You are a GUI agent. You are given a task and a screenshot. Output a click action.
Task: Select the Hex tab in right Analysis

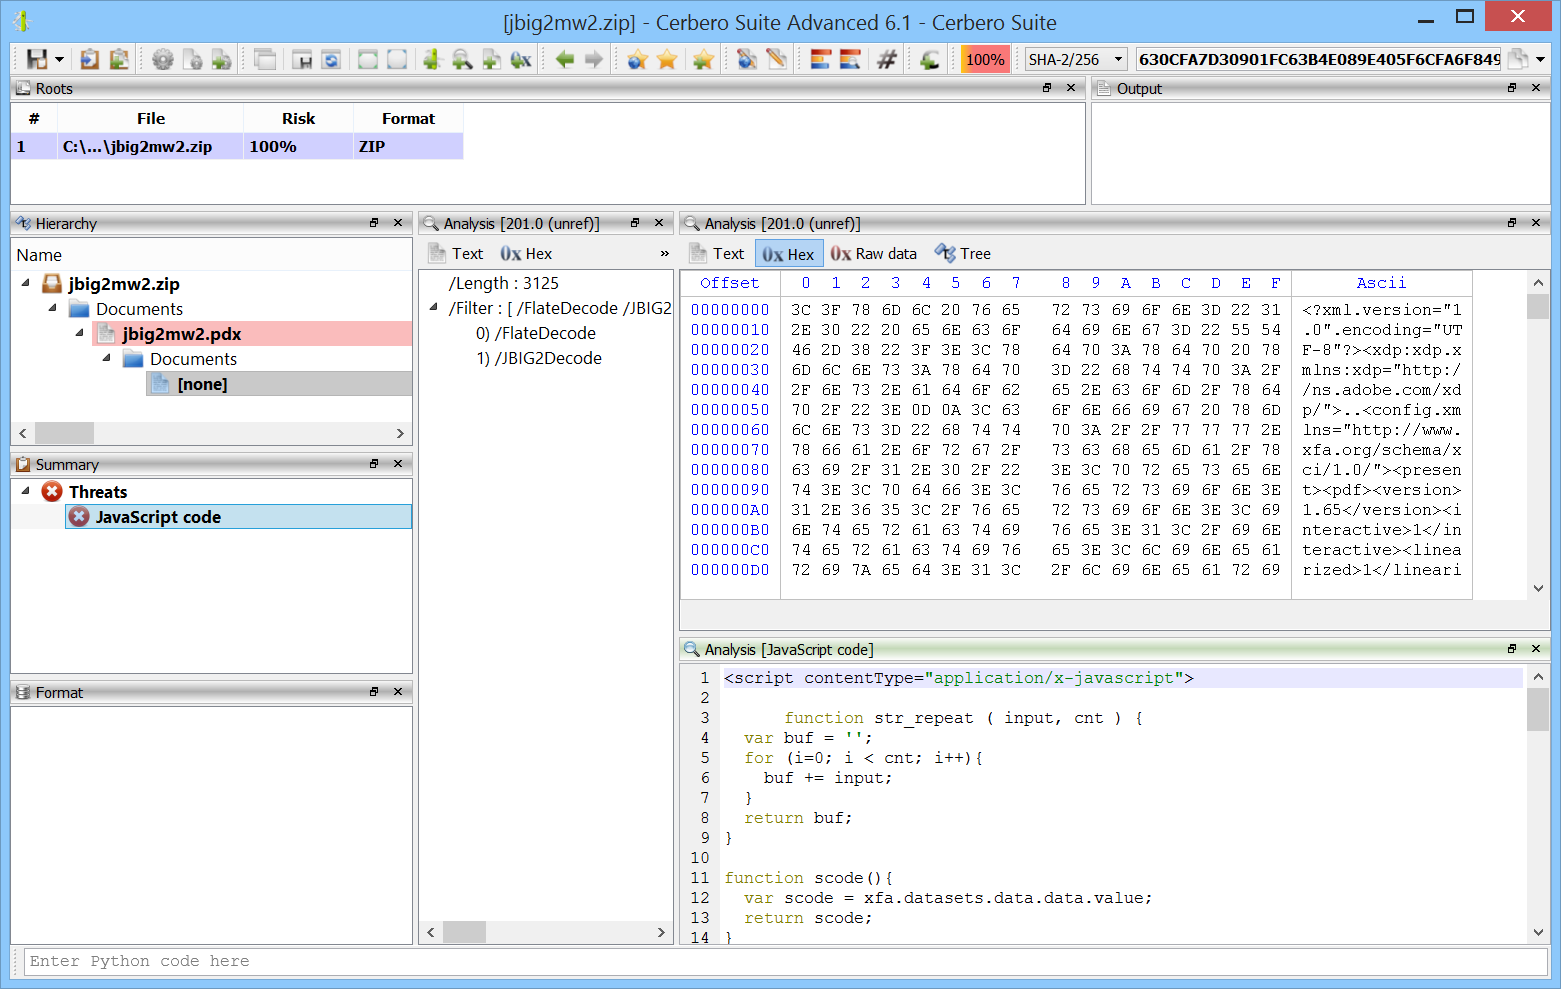pyautogui.click(x=789, y=254)
